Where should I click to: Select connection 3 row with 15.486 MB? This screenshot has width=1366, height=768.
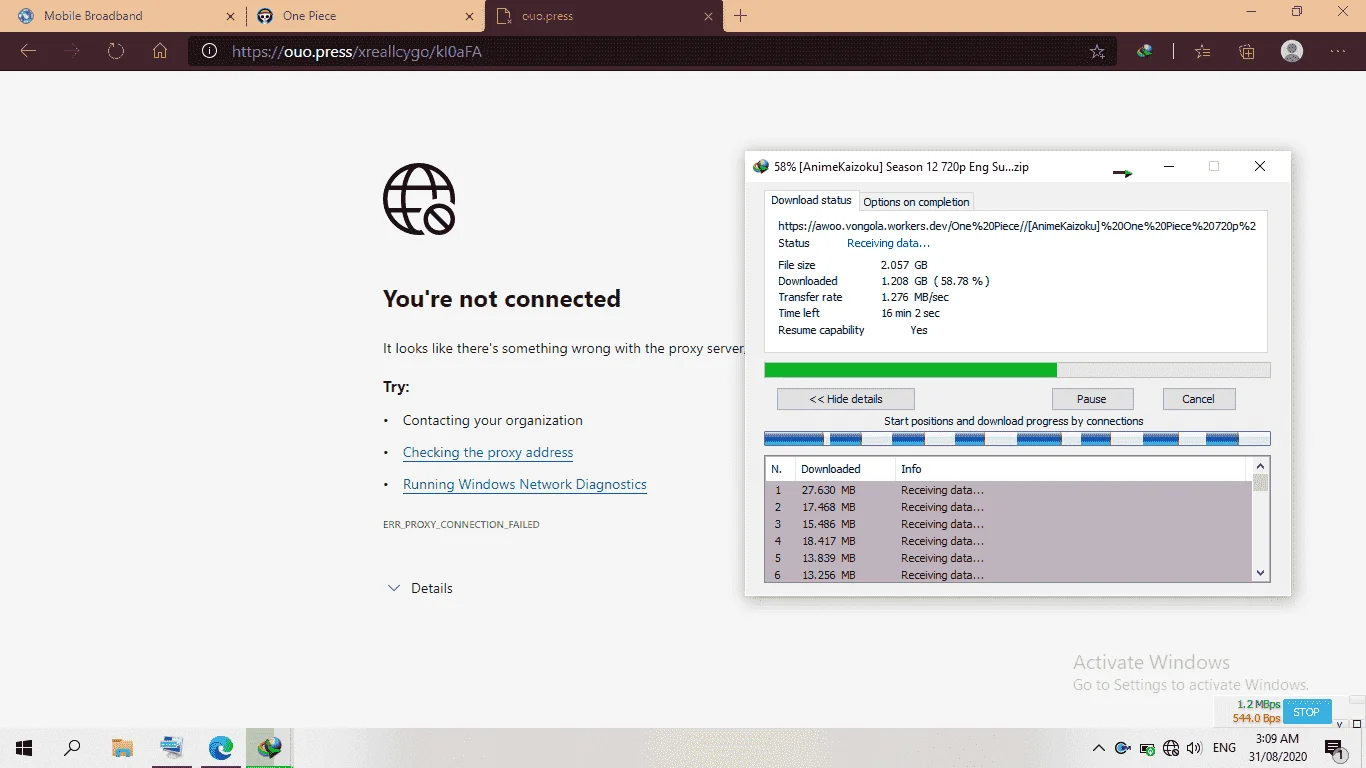(1008, 524)
